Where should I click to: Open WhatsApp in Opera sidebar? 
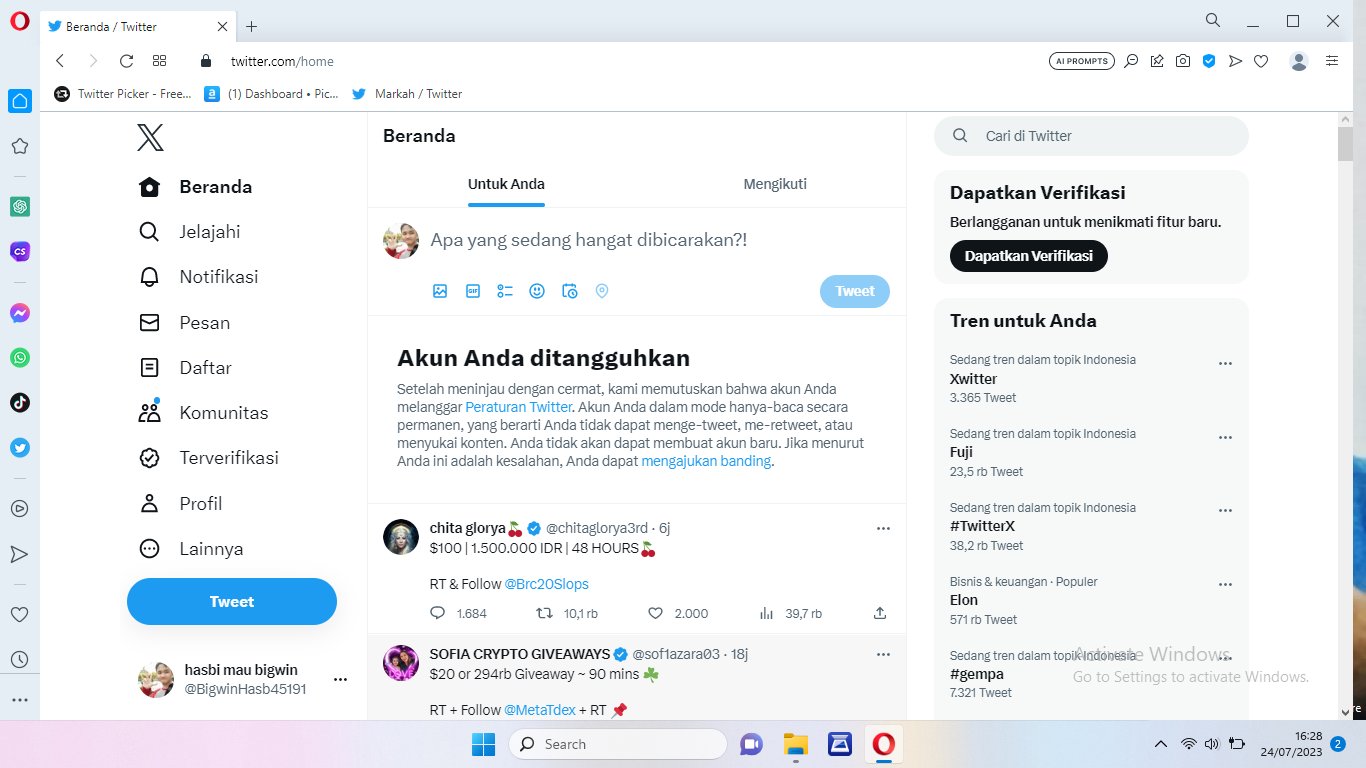coord(20,358)
